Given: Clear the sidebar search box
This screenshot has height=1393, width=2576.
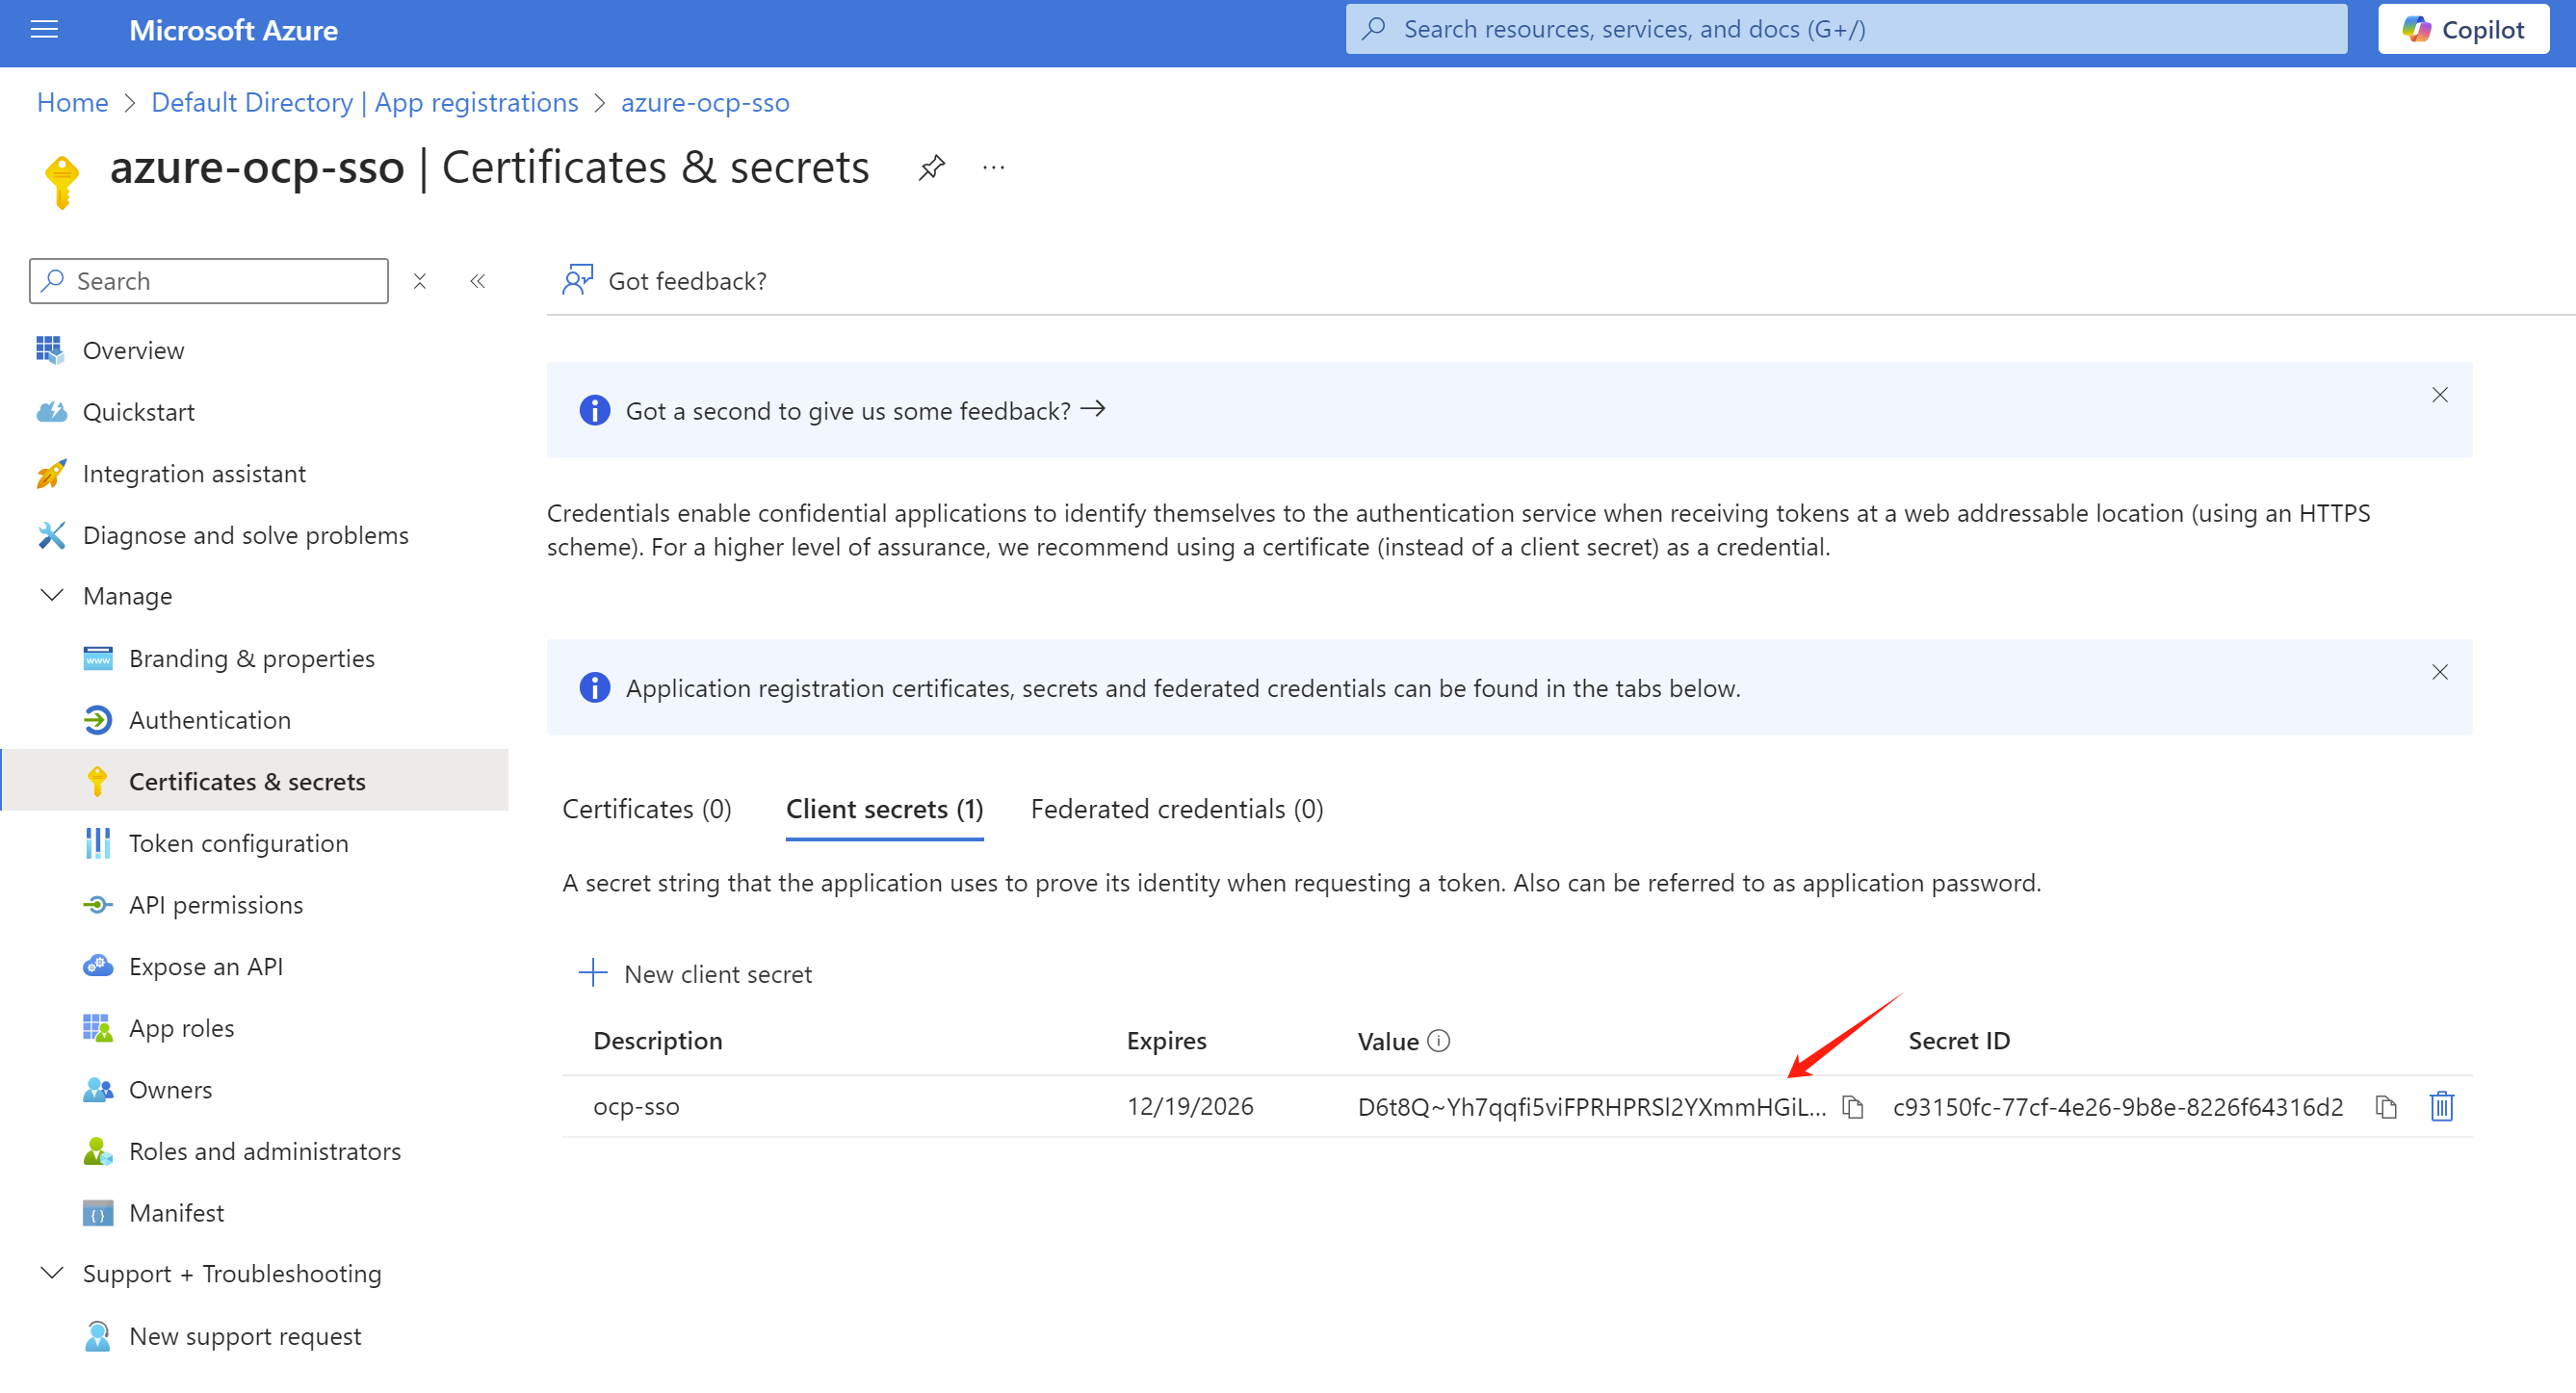Looking at the screenshot, I should point(420,281).
